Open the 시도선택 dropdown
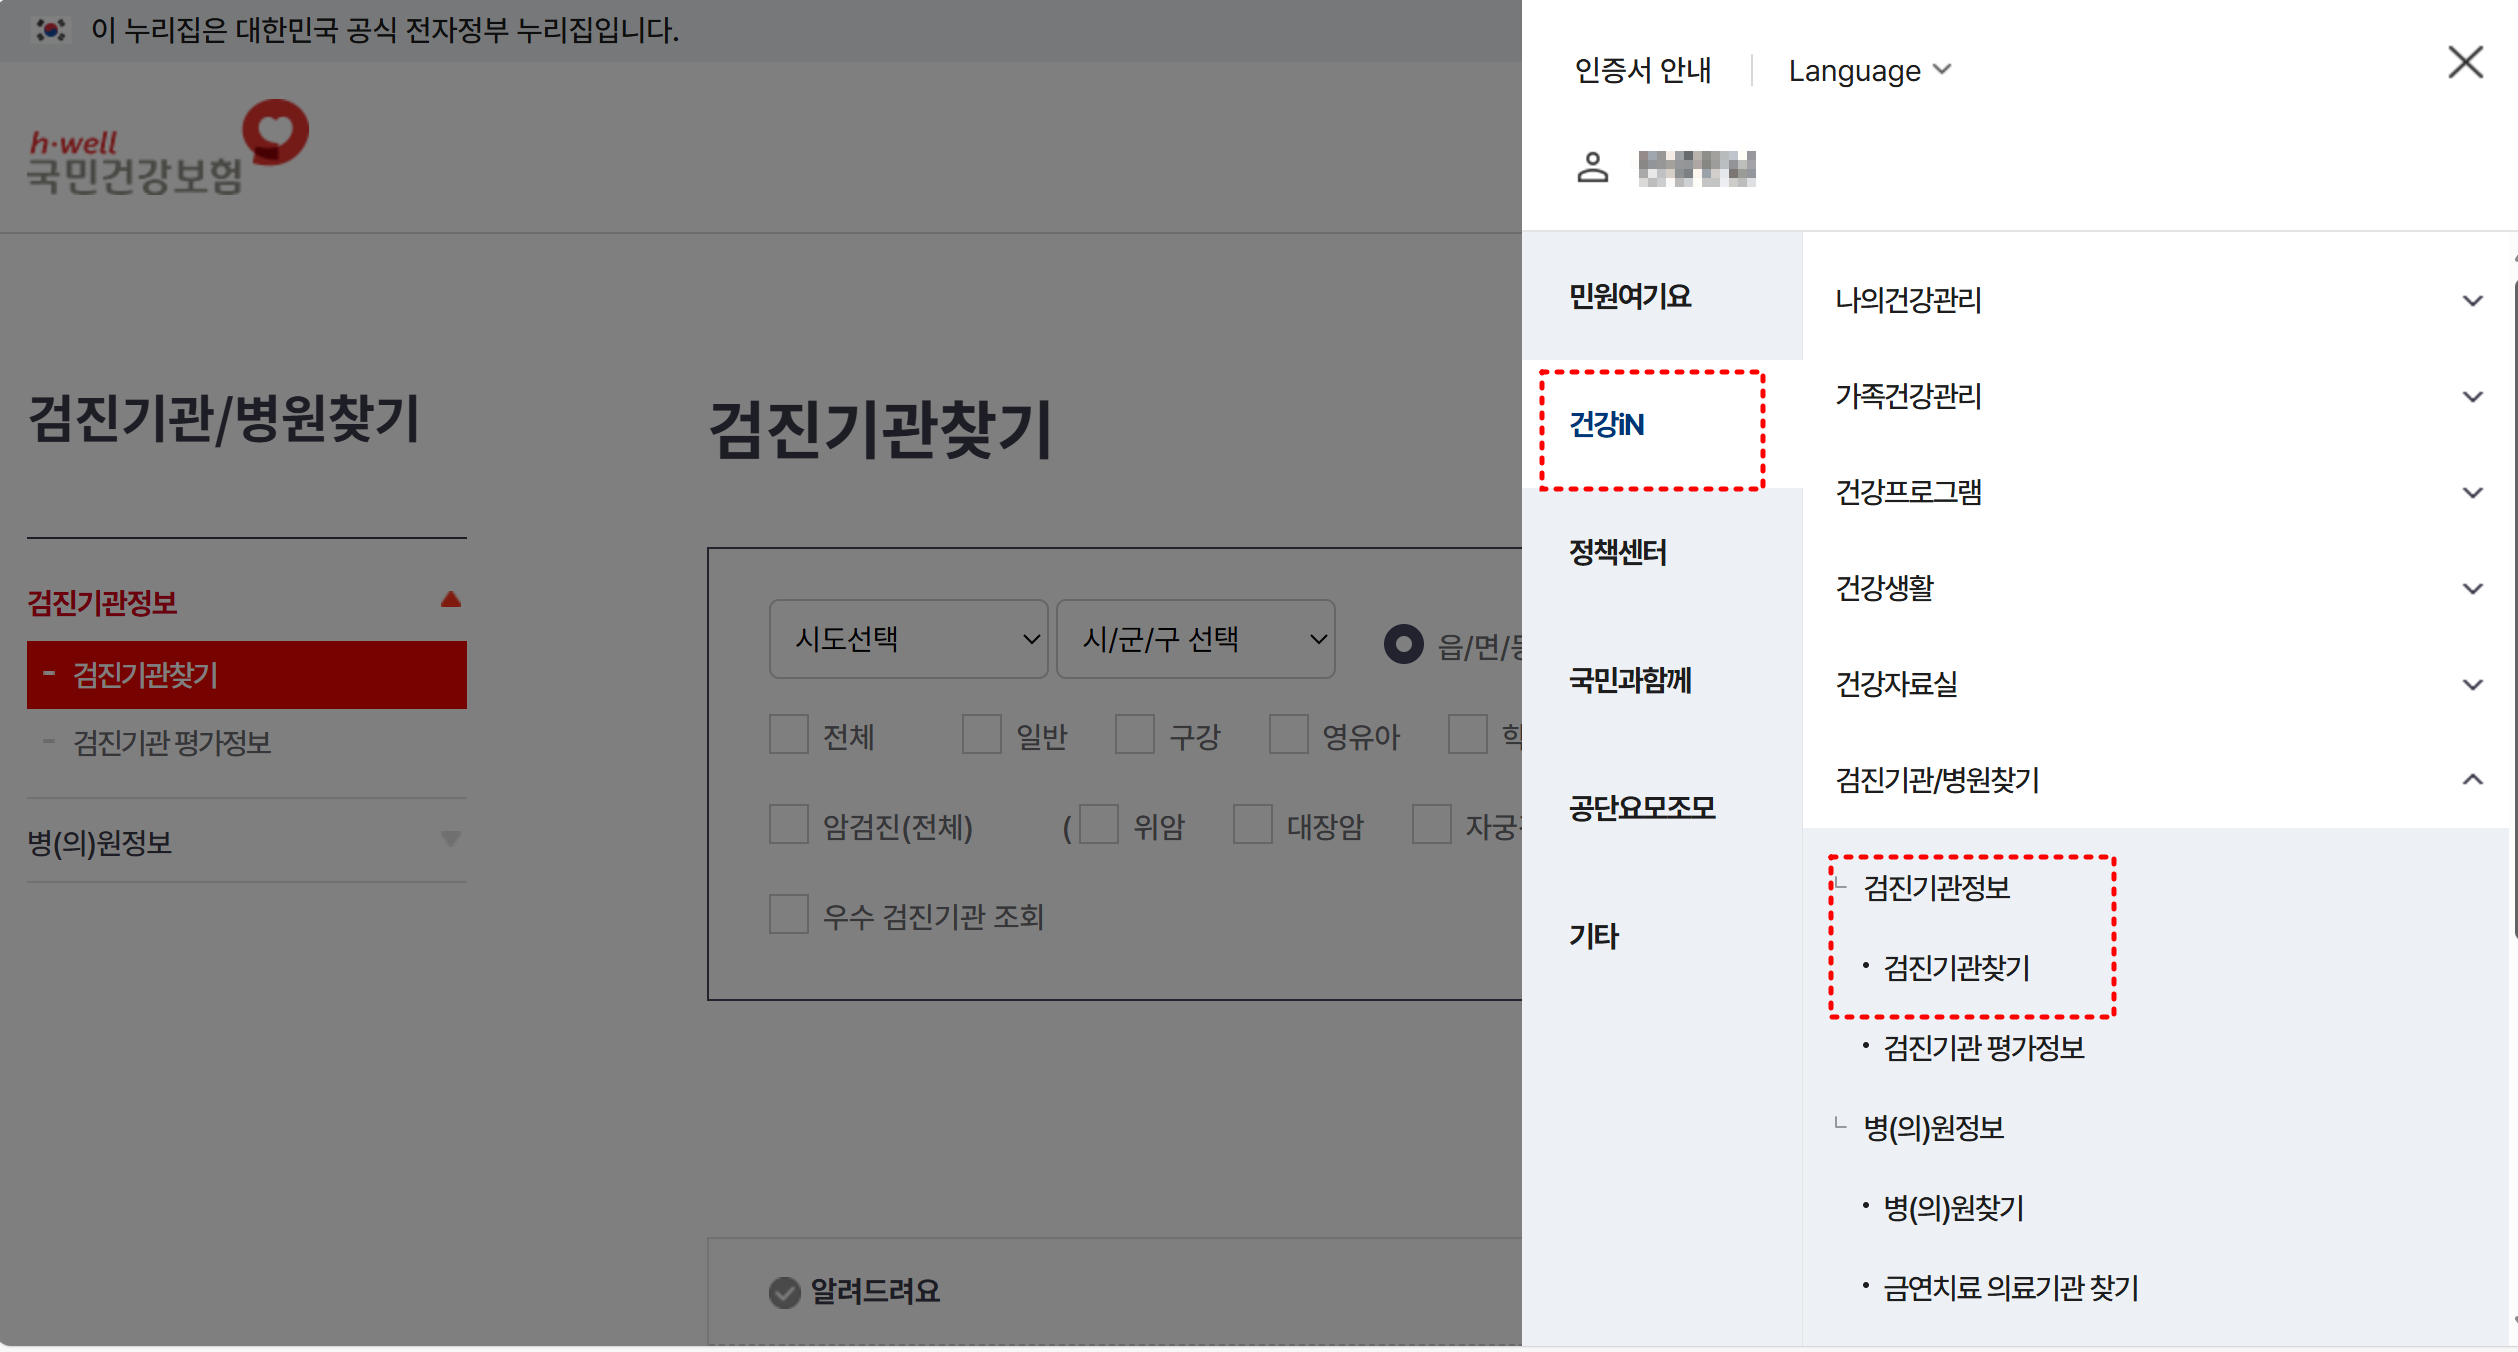2518x1352 pixels. click(x=907, y=640)
